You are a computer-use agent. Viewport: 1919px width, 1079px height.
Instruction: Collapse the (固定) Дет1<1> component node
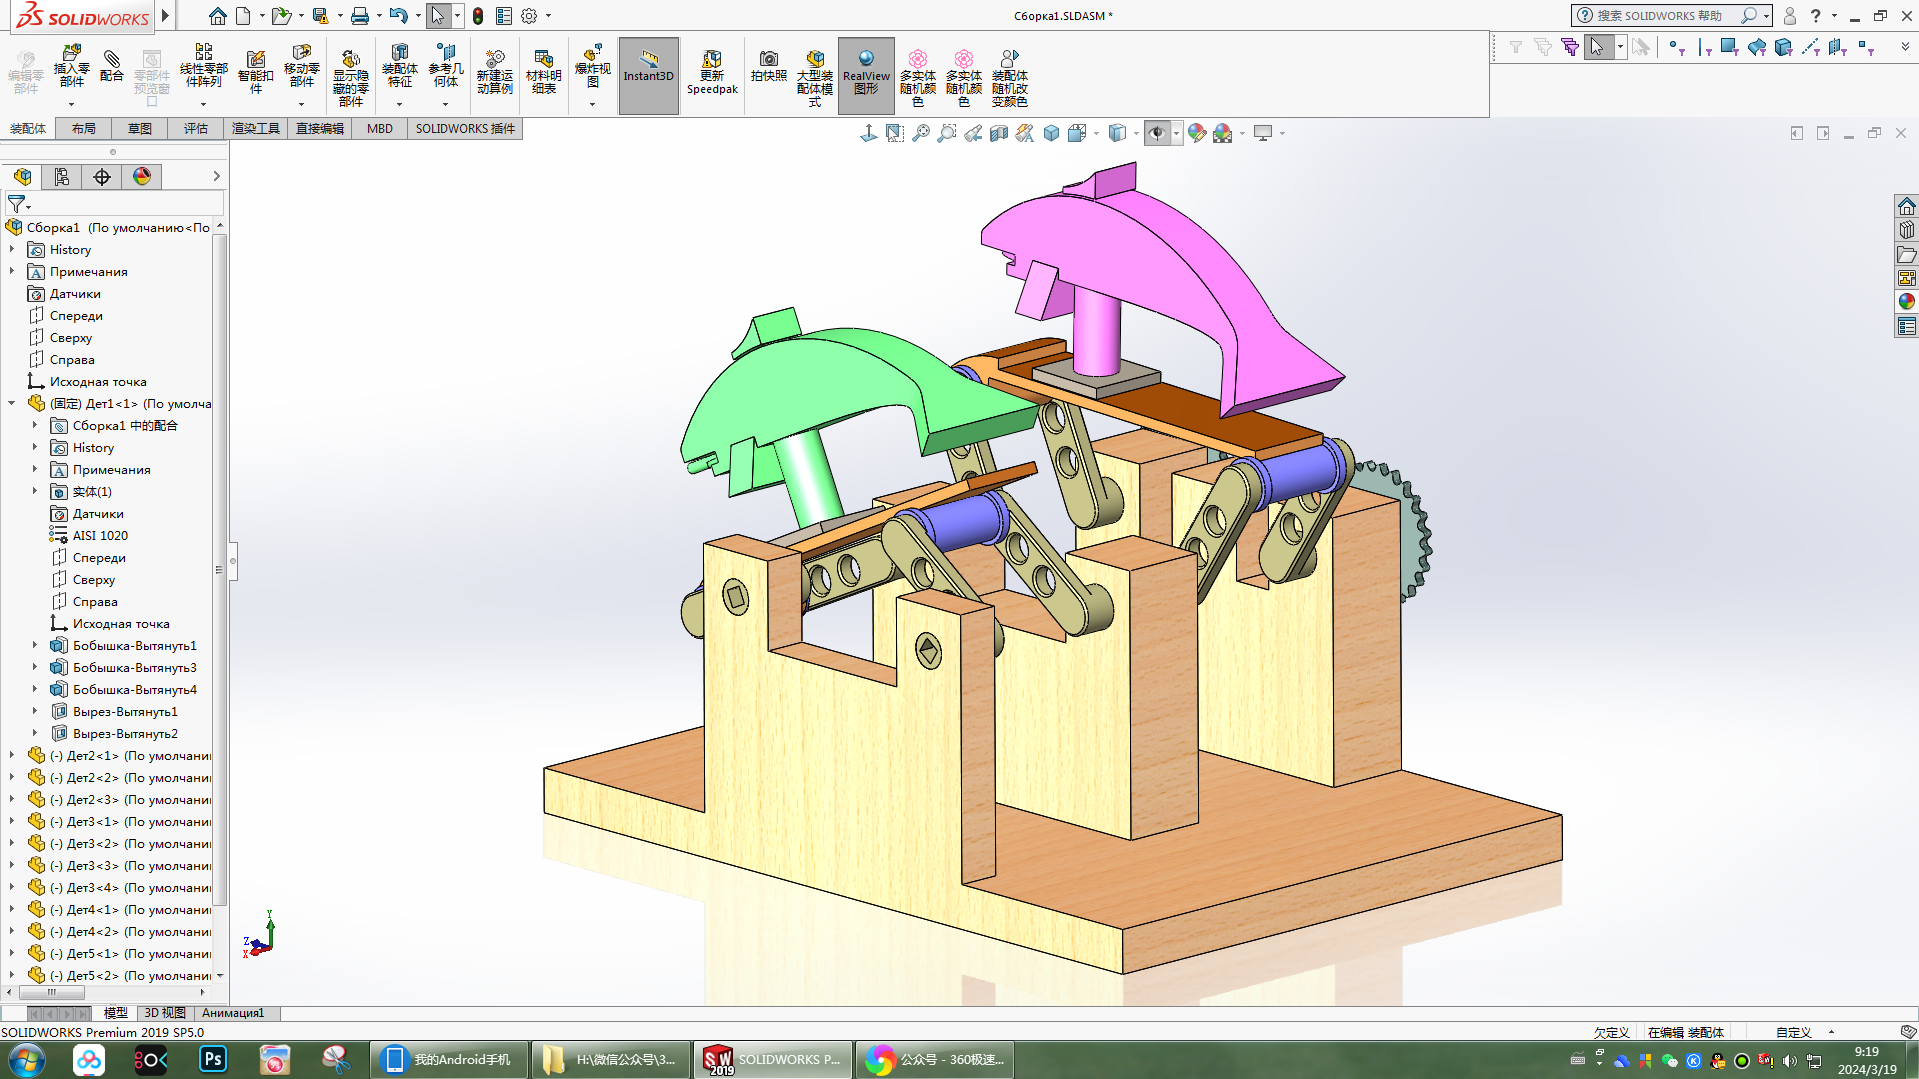[12, 404]
